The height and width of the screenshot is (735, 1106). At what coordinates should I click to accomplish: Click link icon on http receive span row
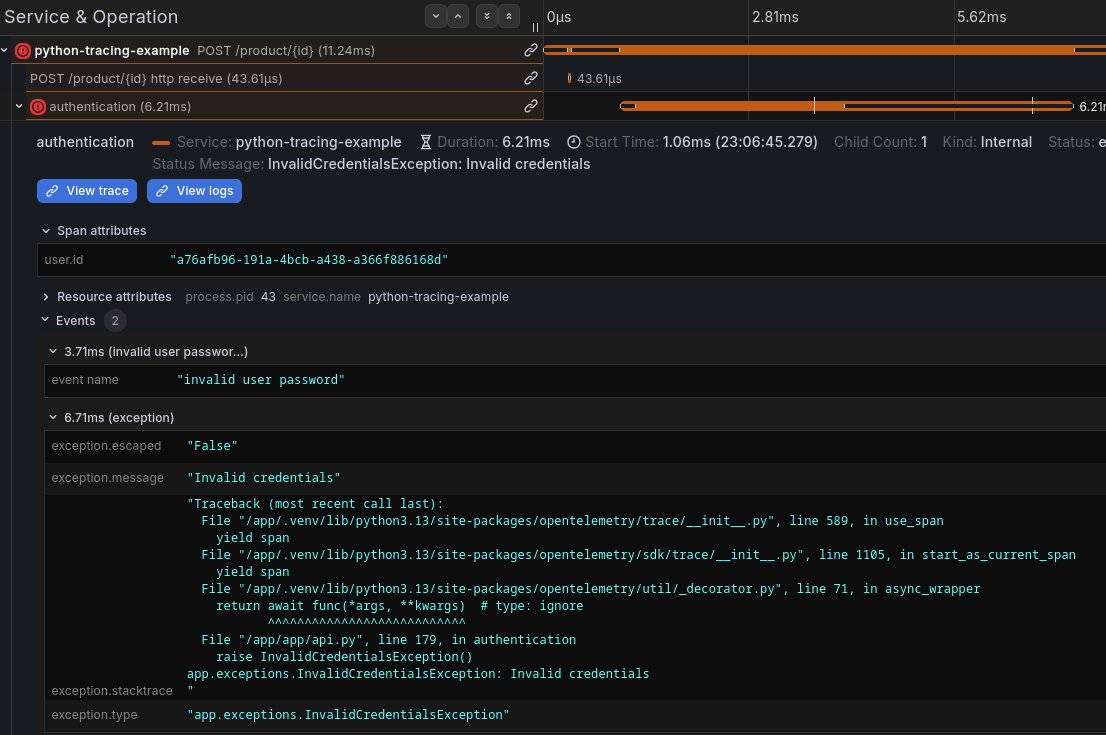531,78
